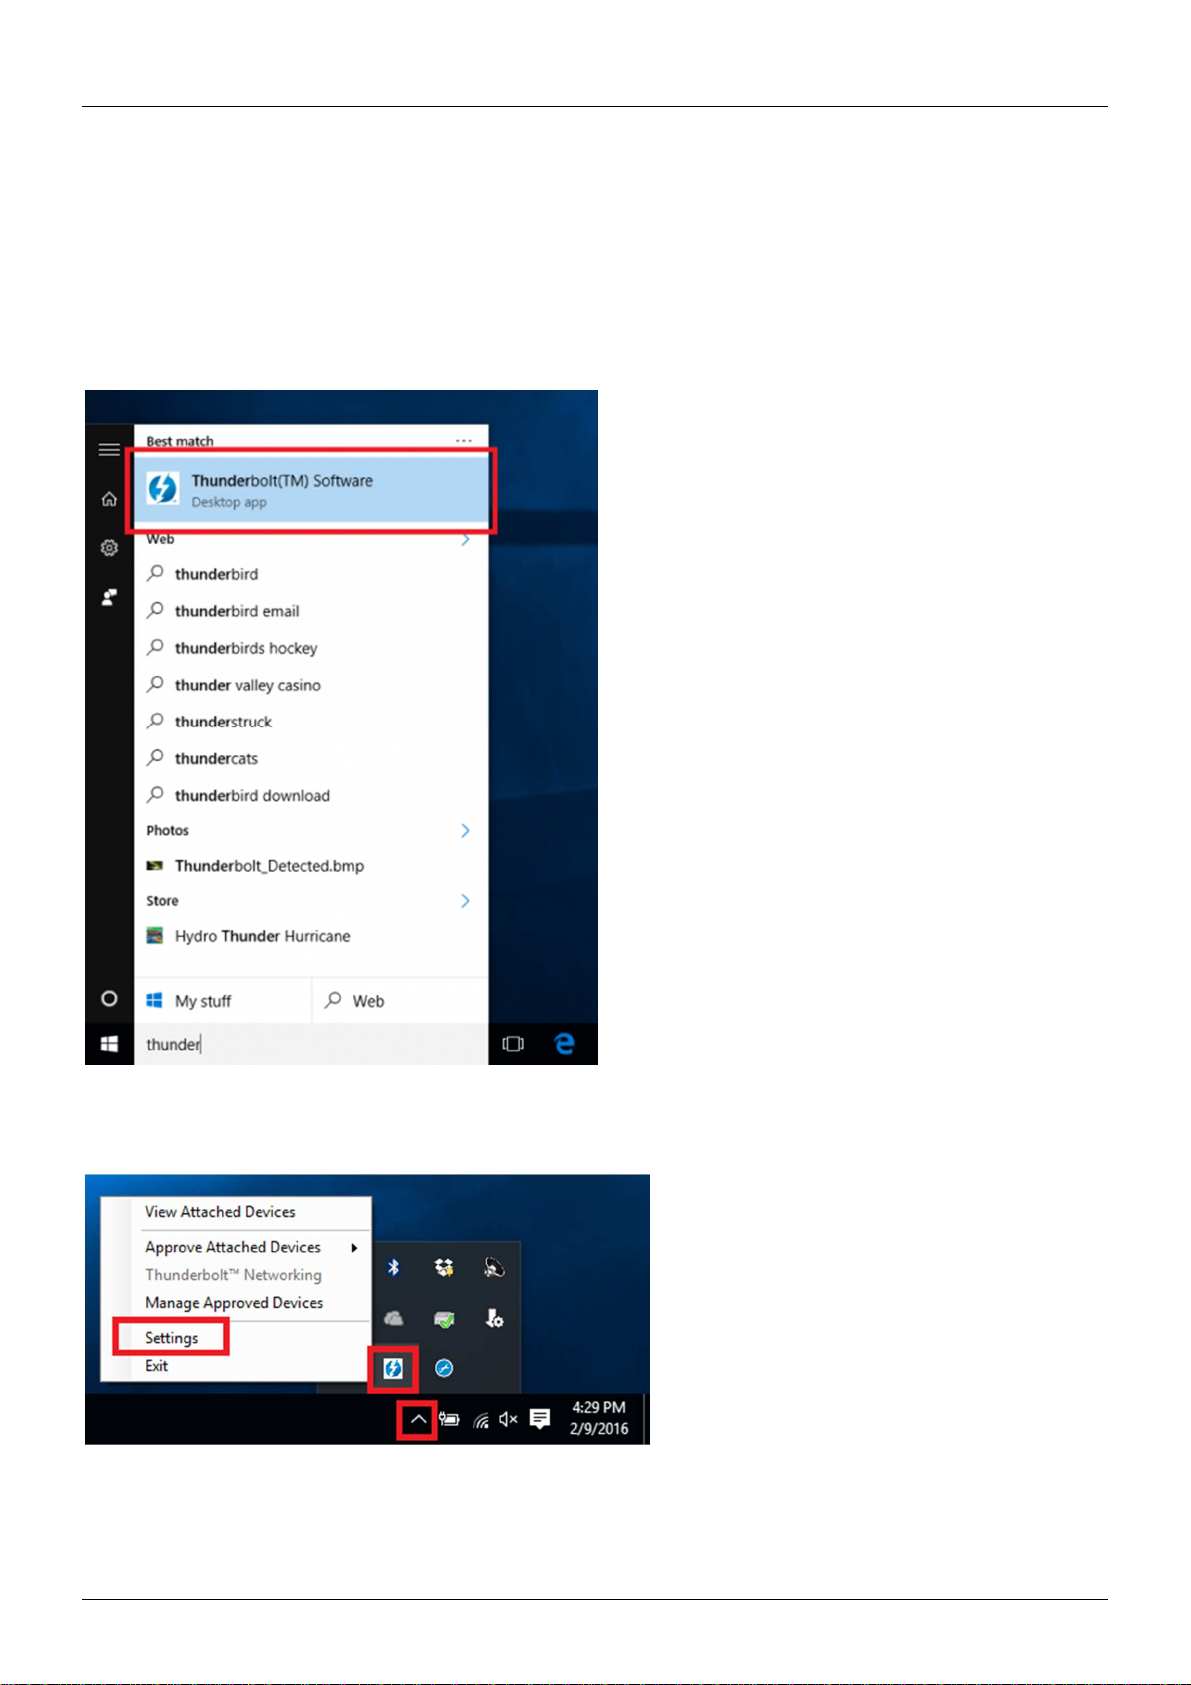
Task: Open the Home icon in search sidebar
Action: pos(109,499)
